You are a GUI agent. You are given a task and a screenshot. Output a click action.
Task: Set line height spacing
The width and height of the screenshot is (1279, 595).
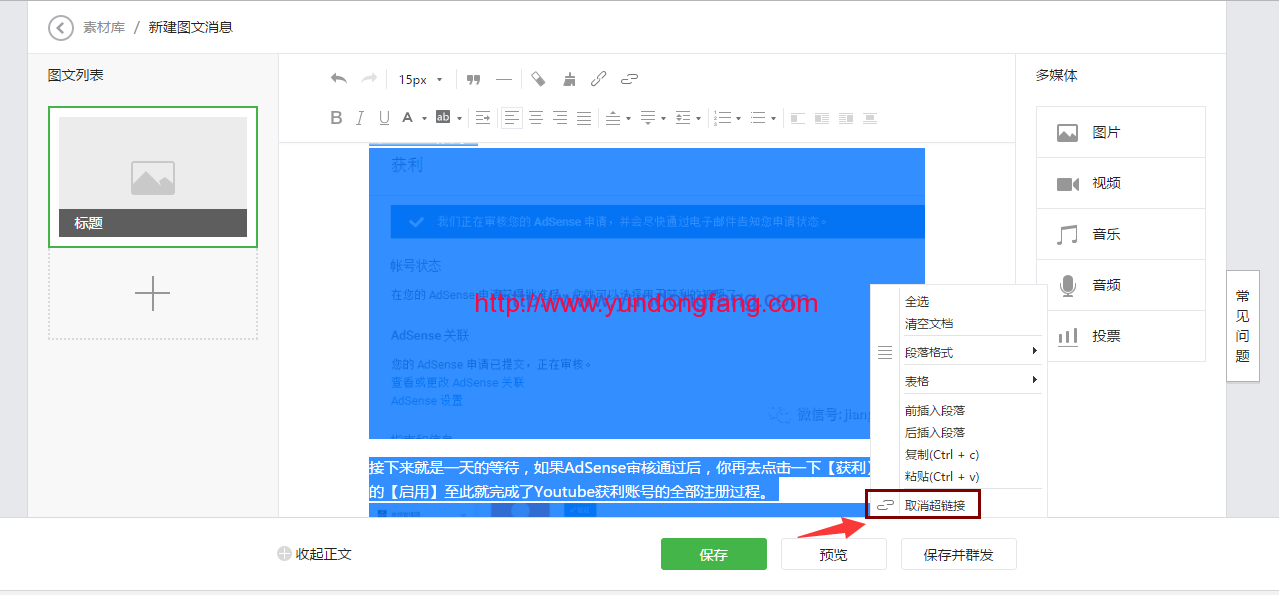point(683,118)
